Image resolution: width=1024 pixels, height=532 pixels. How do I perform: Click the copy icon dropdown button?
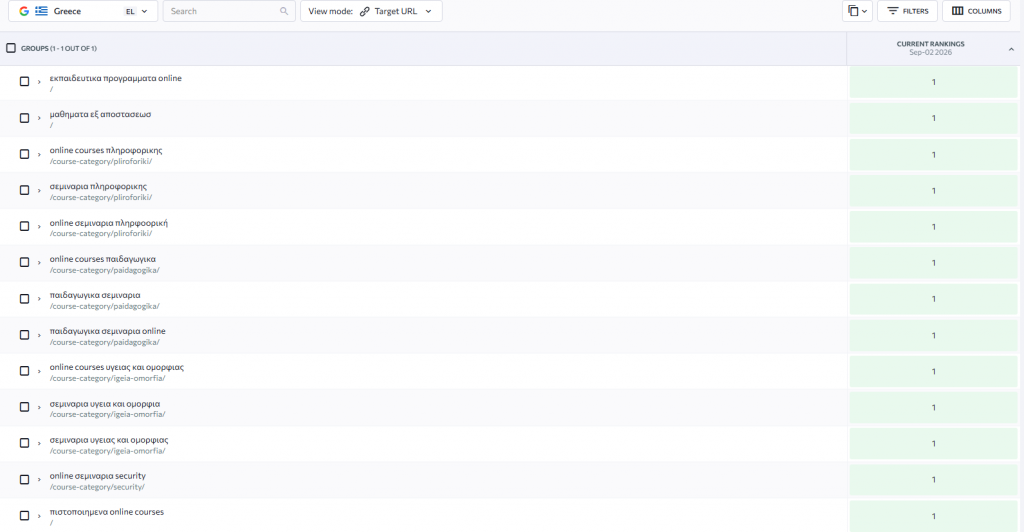pyautogui.click(x=857, y=11)
